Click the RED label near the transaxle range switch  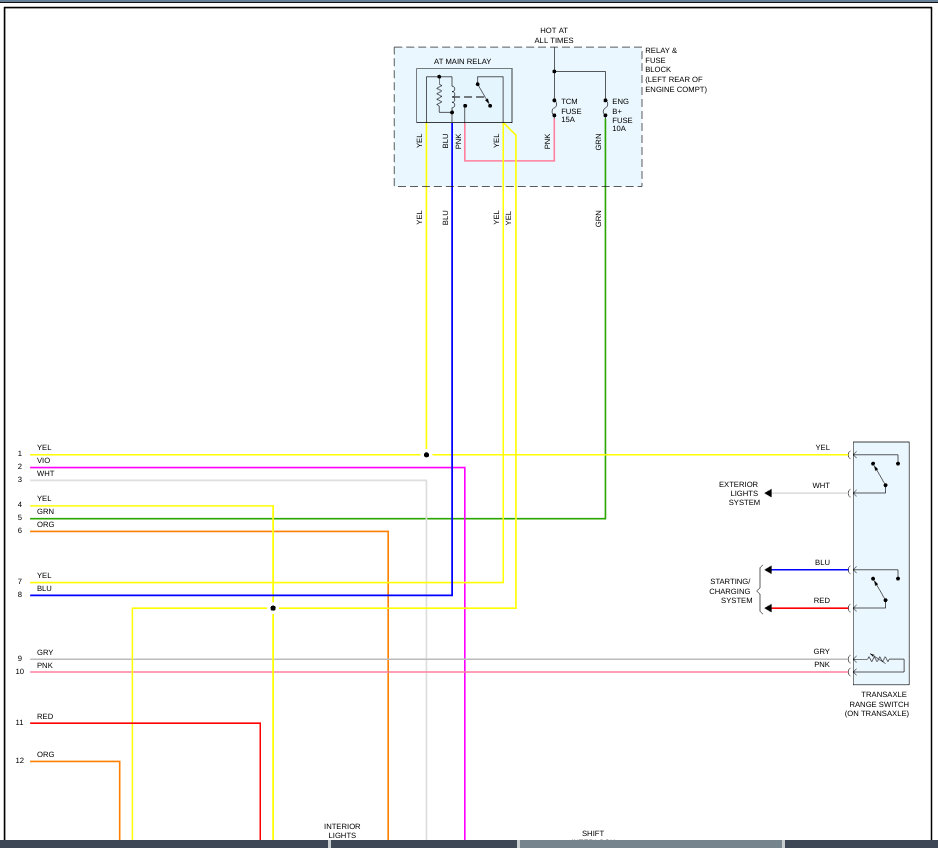pos(821,600)
